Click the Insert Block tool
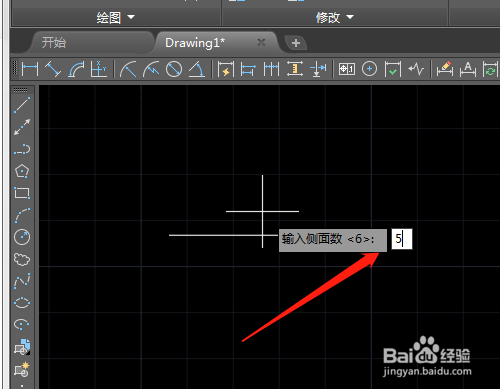Image resolution: width=500 pixels, height=389 pixels. coord(22,347)
